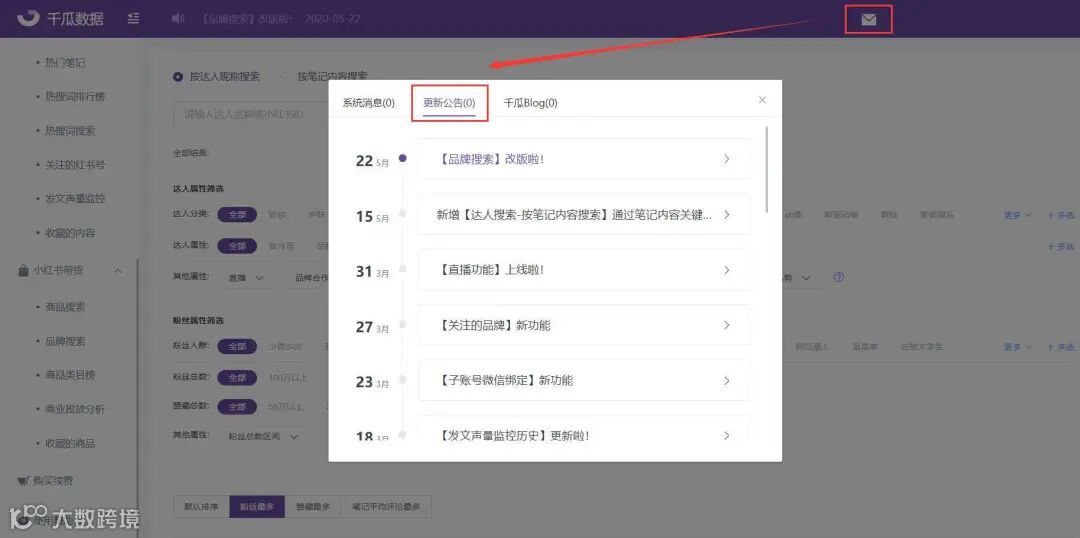Click the cart icon beside 购买续费
Viewport: 1080px width, 538px height.
pos(23,480)
